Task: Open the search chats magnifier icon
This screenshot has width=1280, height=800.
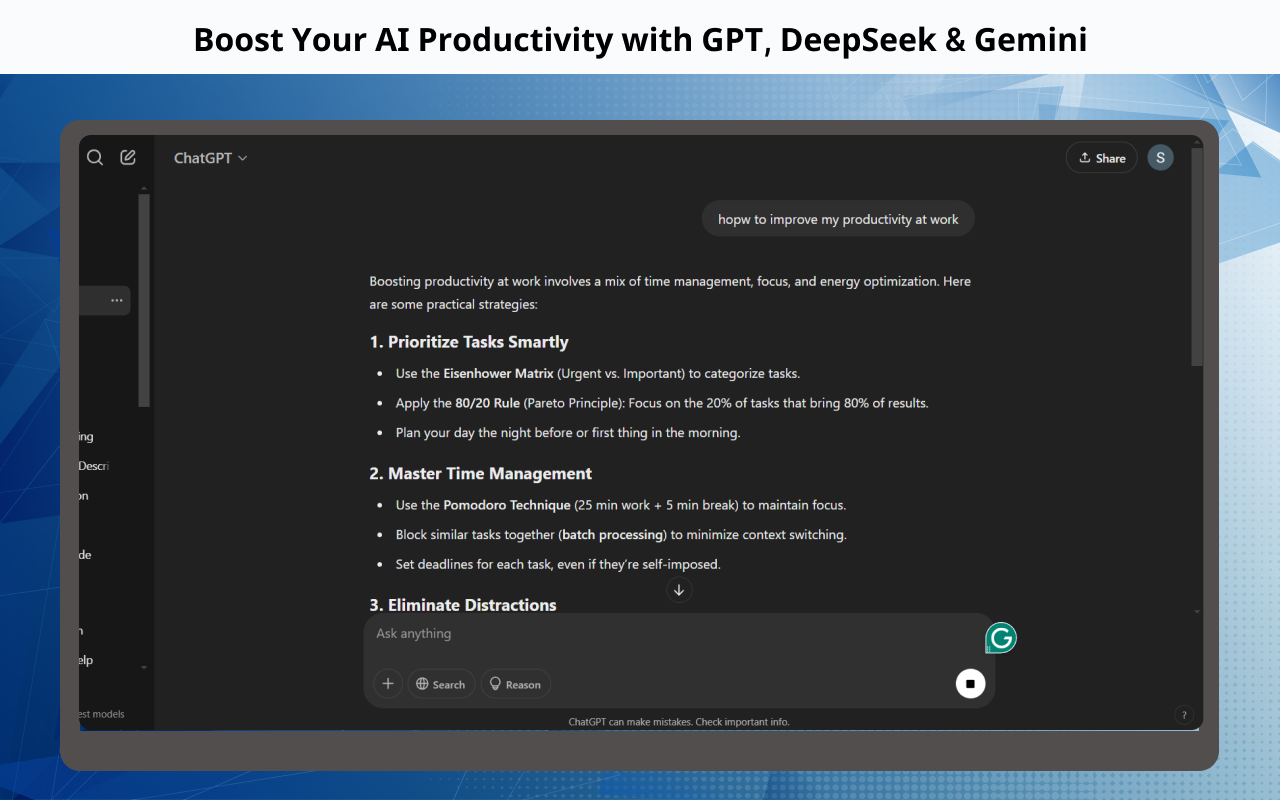Action: point(95,157)
